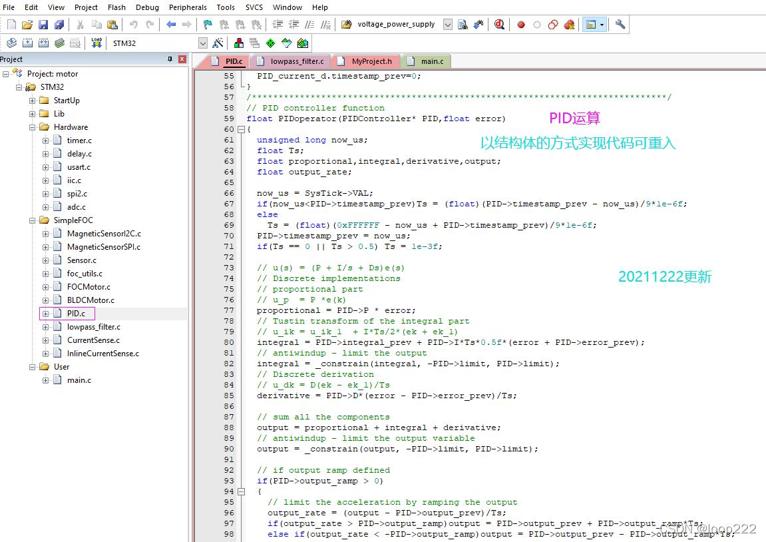
Task: Expand the Lib folder
Action: coord(32,114)
